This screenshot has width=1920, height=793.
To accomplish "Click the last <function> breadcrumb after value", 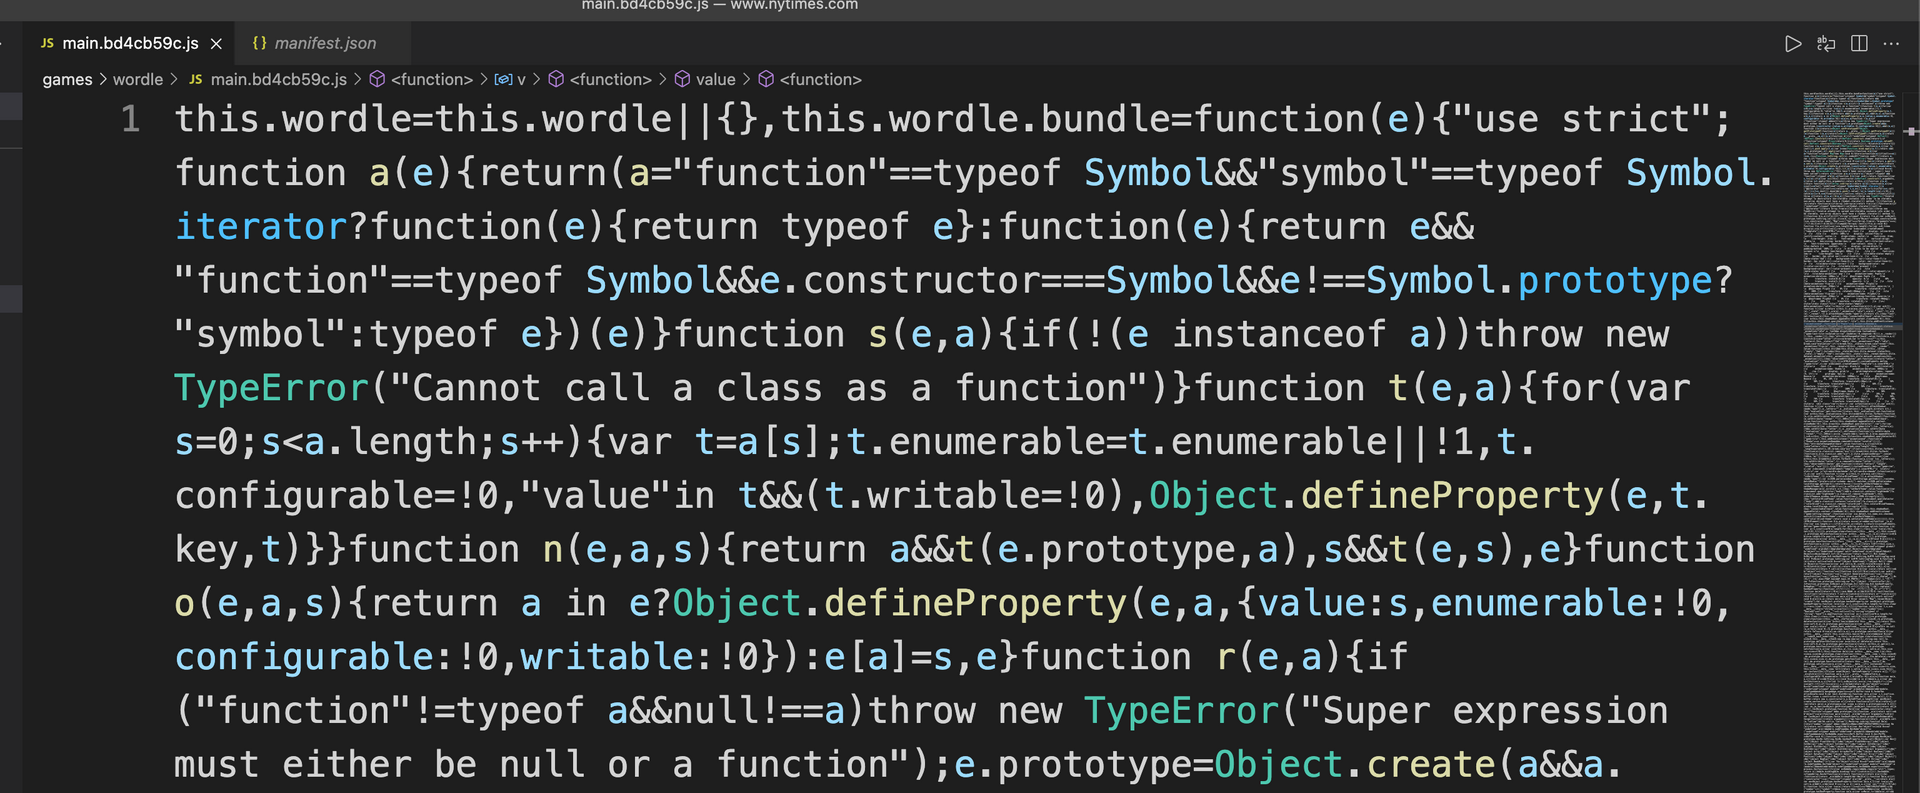I will click(x=820, y=80).
